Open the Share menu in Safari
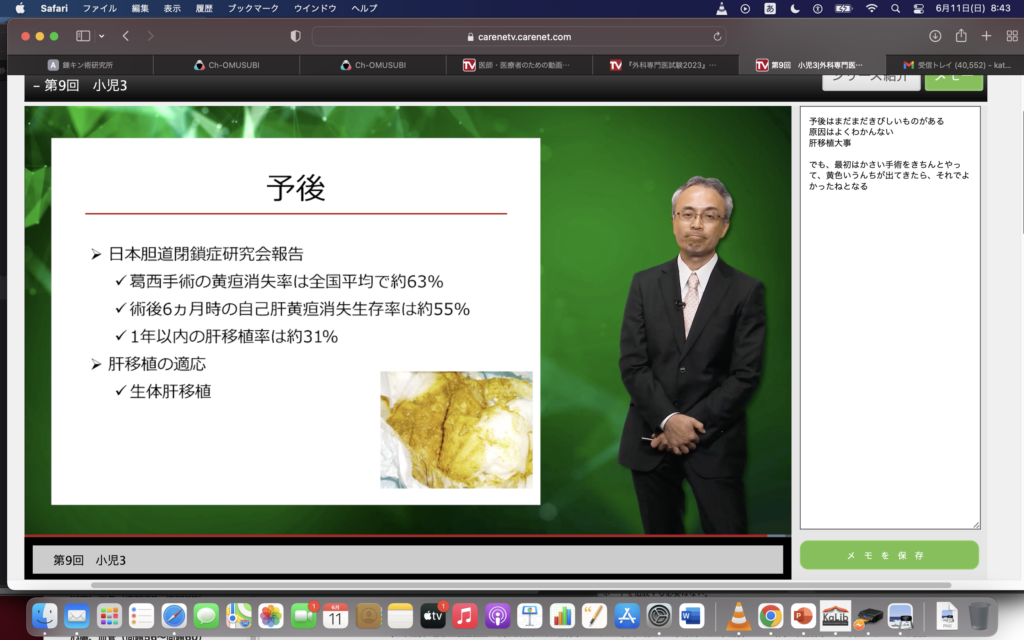The image size is (1024, 640). [x=961, y=36]
